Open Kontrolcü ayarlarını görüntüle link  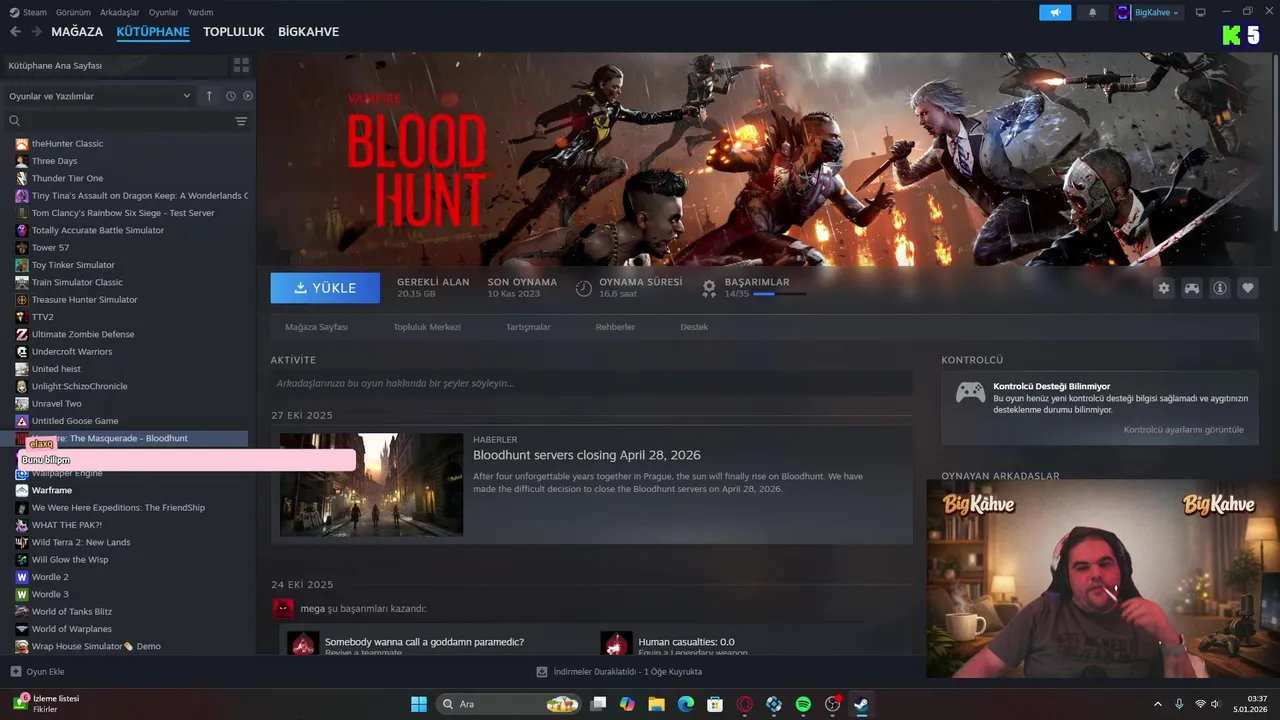click(1184, 430)
